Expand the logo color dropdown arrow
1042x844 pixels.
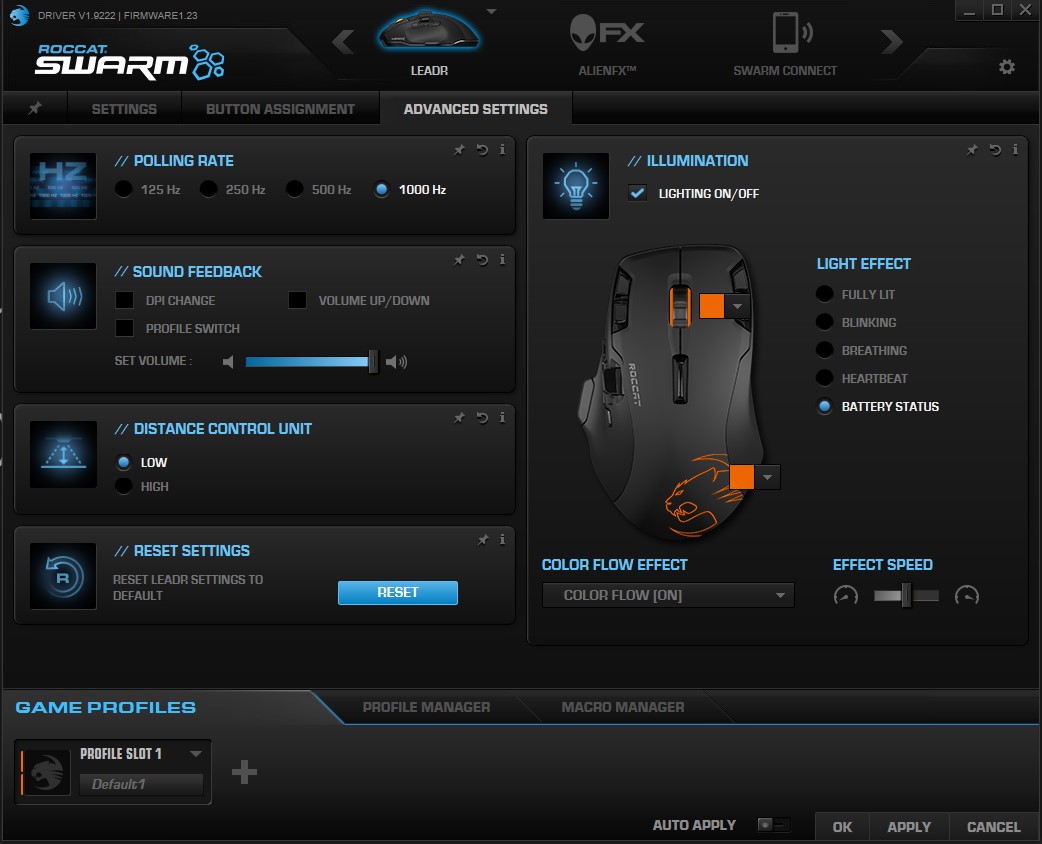tap(768, 477)
